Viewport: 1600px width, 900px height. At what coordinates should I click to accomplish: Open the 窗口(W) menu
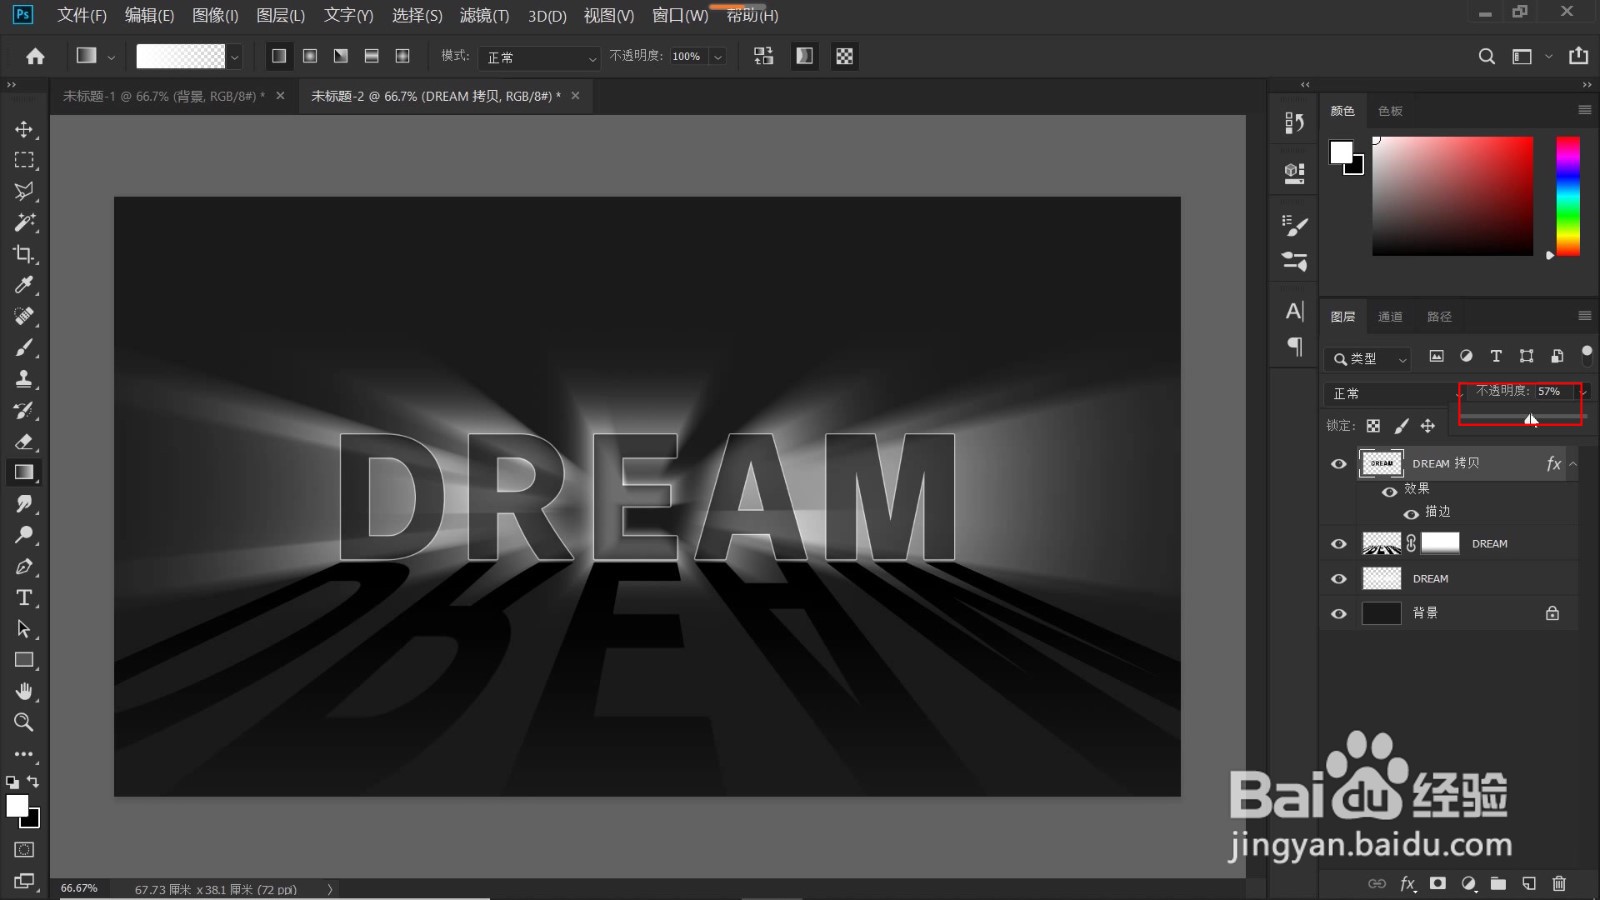tap(680, 16)
